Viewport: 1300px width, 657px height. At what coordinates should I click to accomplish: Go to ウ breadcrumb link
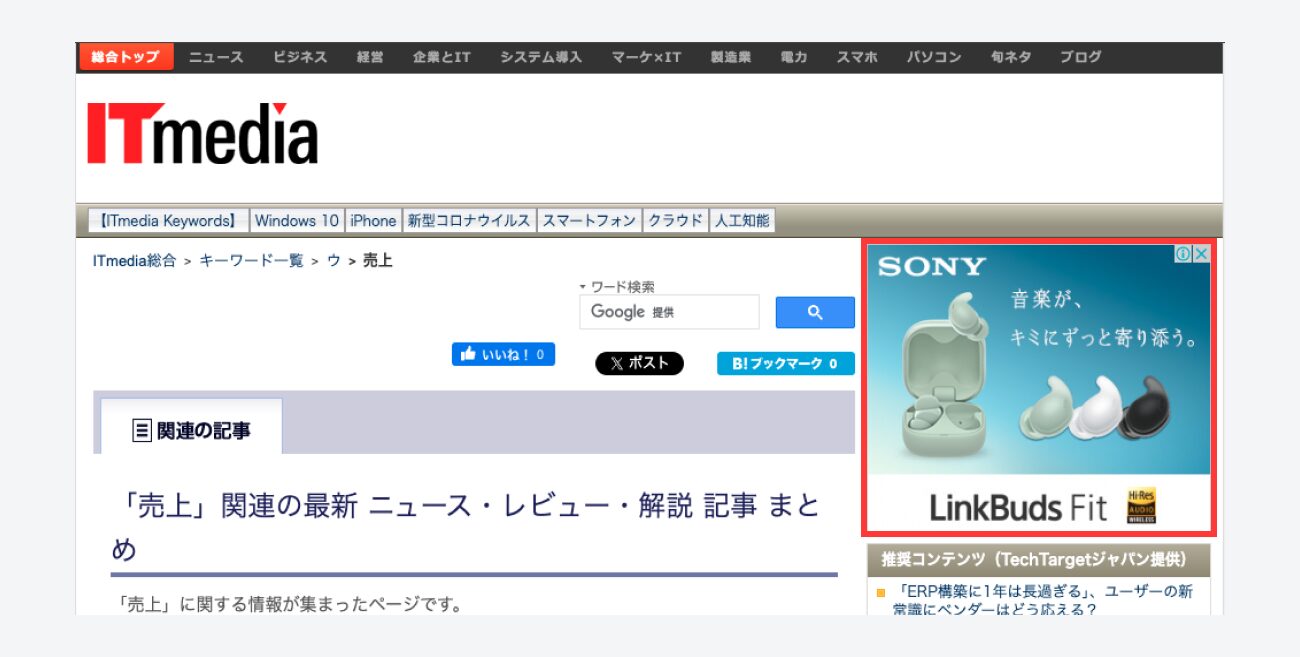[x=334, y=260]
